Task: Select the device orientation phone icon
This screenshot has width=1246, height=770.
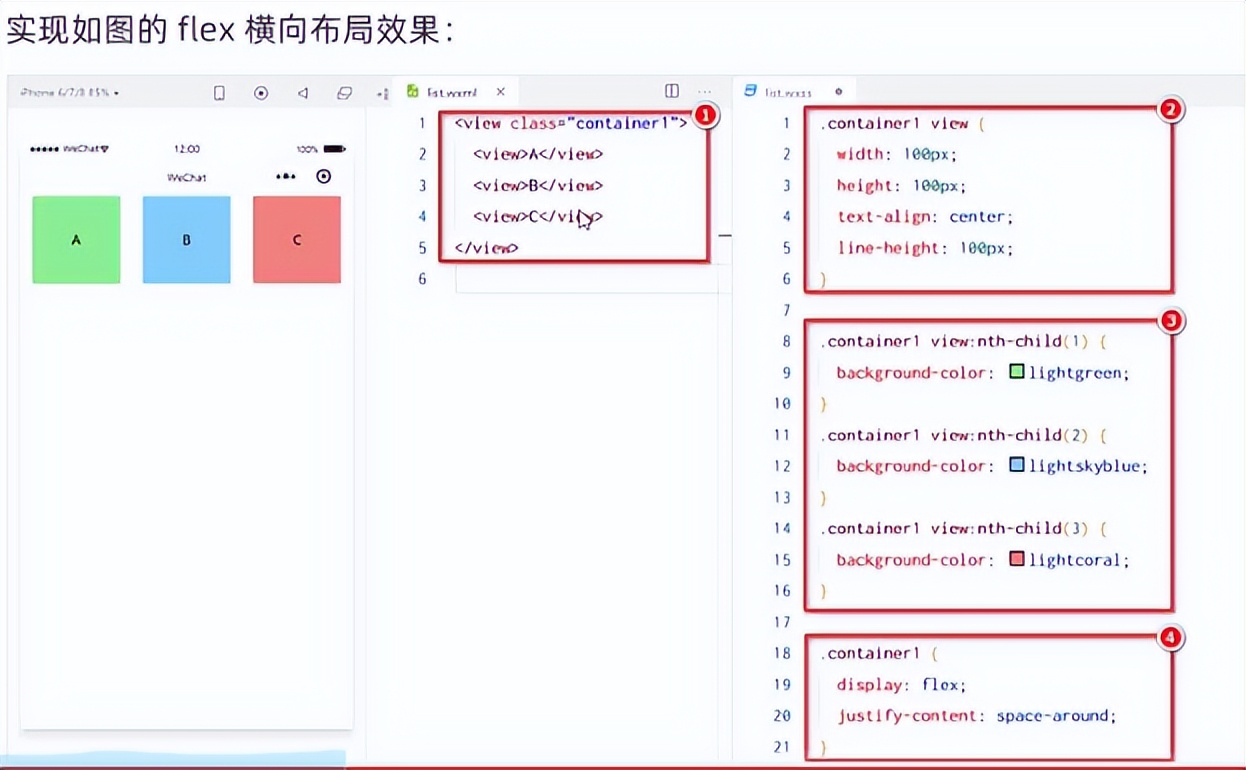Action: coord(219,91)
